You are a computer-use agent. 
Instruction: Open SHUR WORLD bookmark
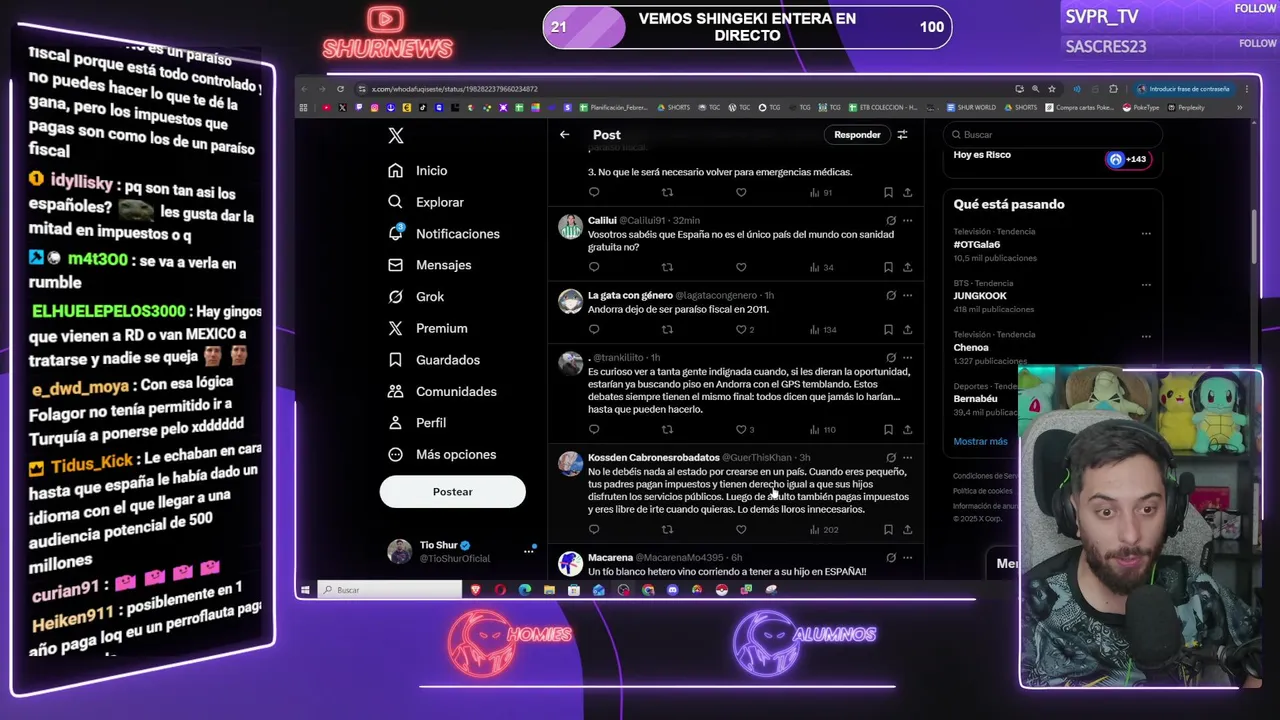pyautogui.click(x=971, y=107)
